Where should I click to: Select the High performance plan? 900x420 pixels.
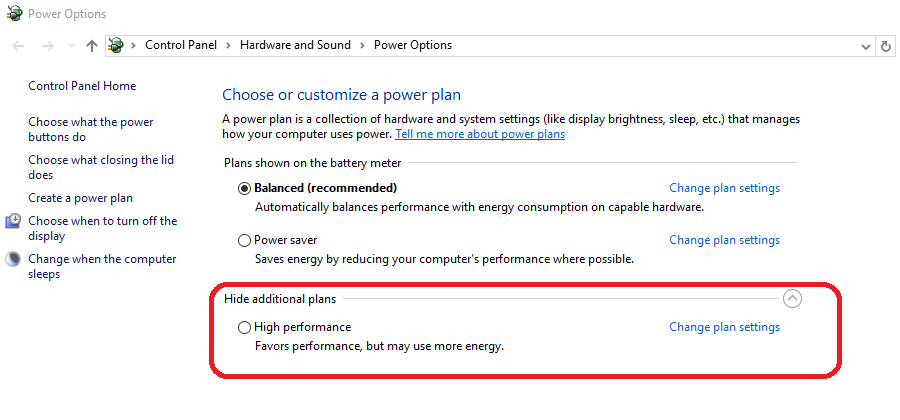[x=245, y=328]
